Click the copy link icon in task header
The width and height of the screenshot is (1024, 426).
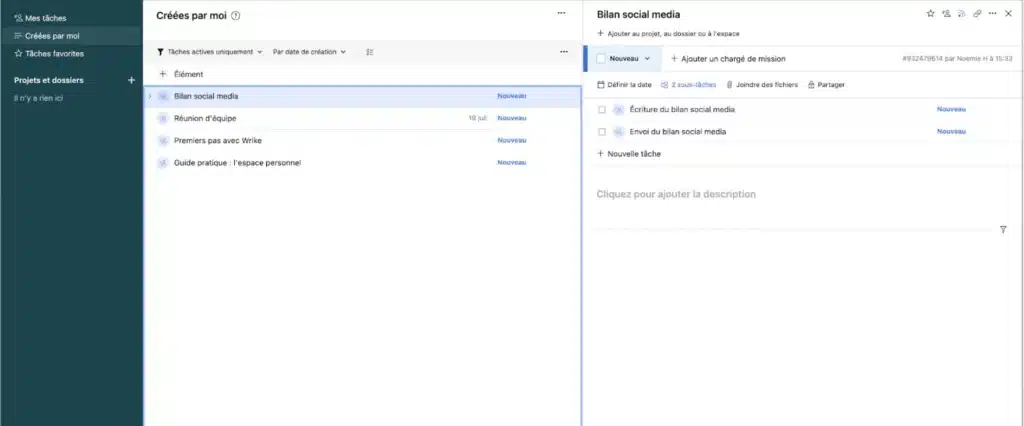(x=977, y=14)
